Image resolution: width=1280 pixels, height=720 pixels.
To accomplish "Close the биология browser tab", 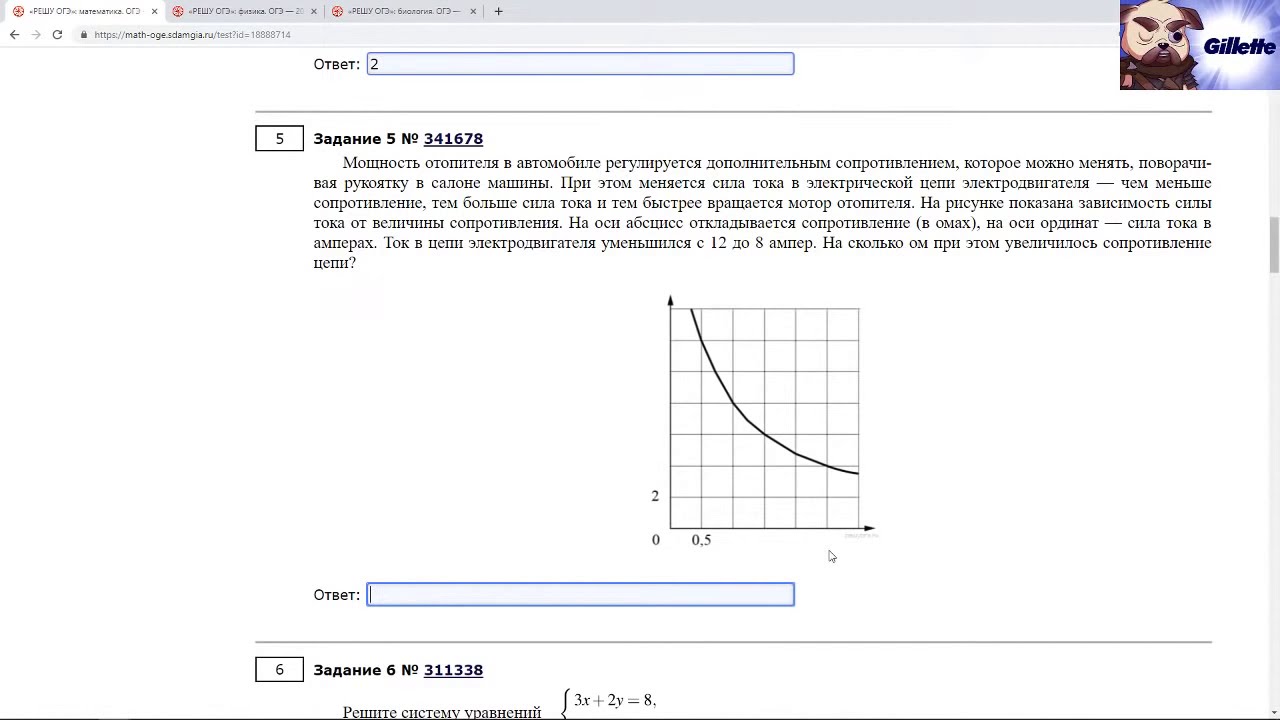I will [x=473, y=11].
